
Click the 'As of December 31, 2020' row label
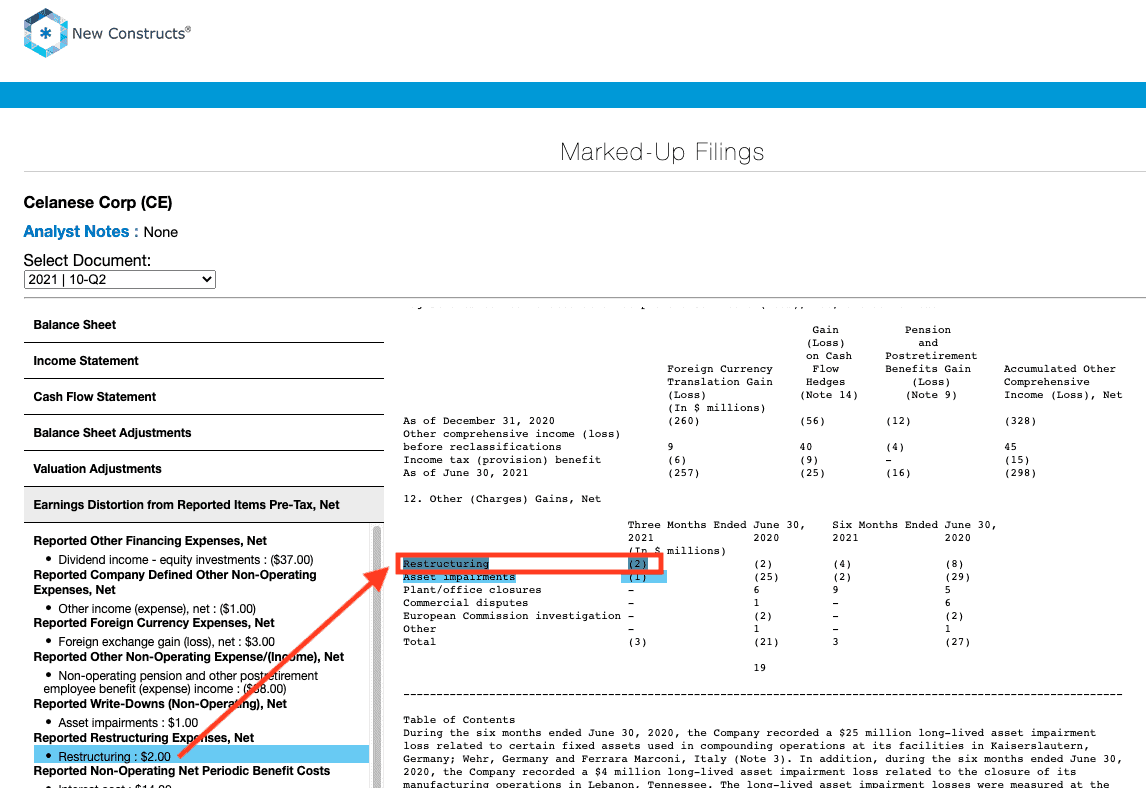479,421
